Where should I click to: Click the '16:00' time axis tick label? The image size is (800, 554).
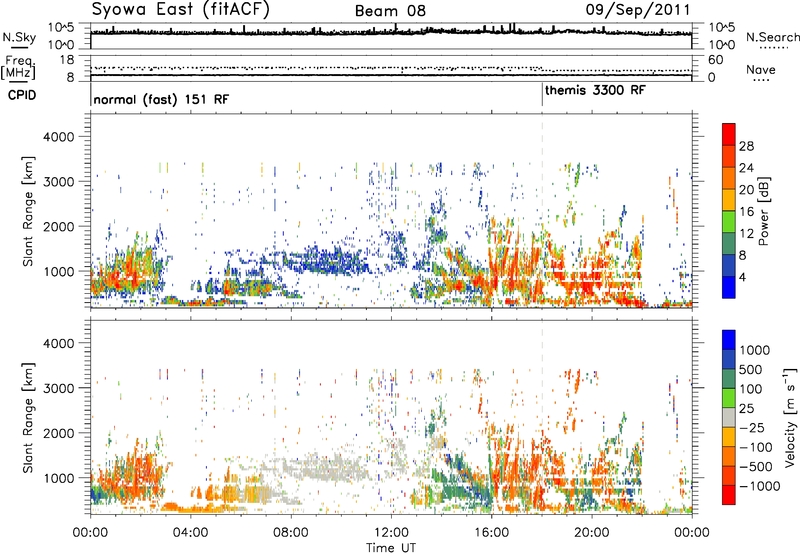click(x=491, y=533)
